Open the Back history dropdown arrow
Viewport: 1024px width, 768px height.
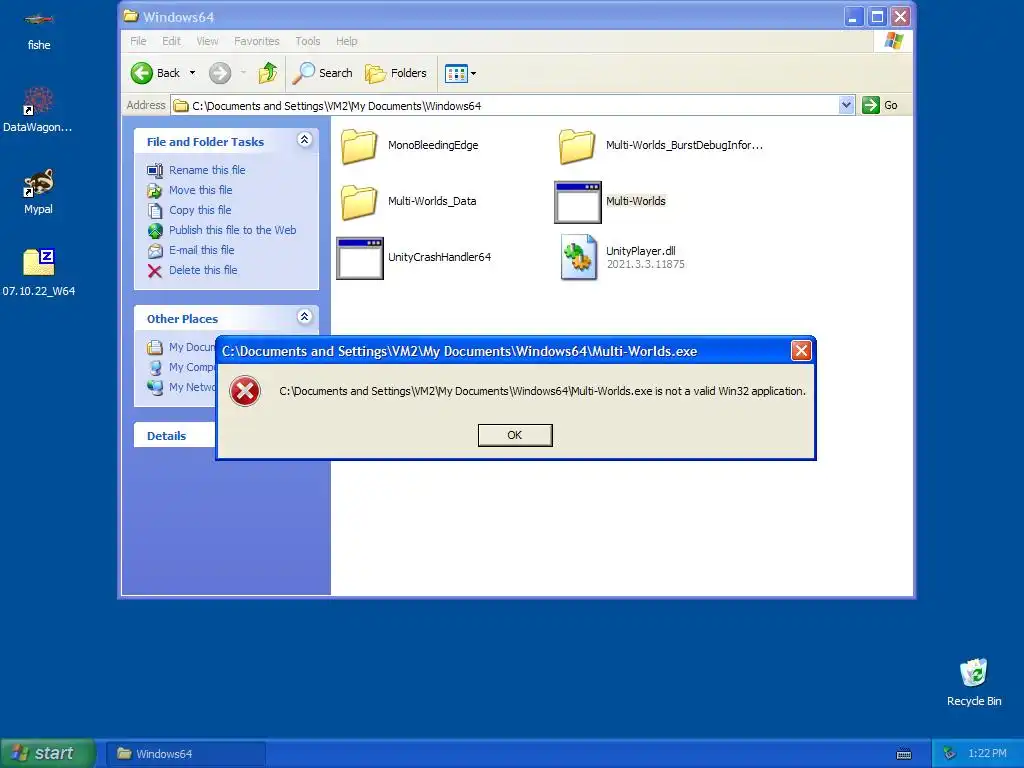pos(193,73)
